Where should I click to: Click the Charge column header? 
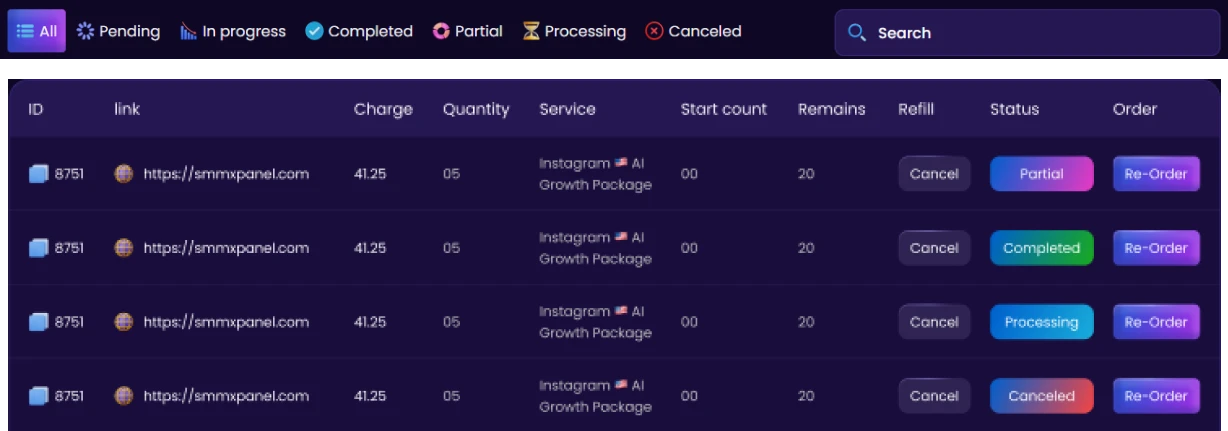(x=383, y=109)
